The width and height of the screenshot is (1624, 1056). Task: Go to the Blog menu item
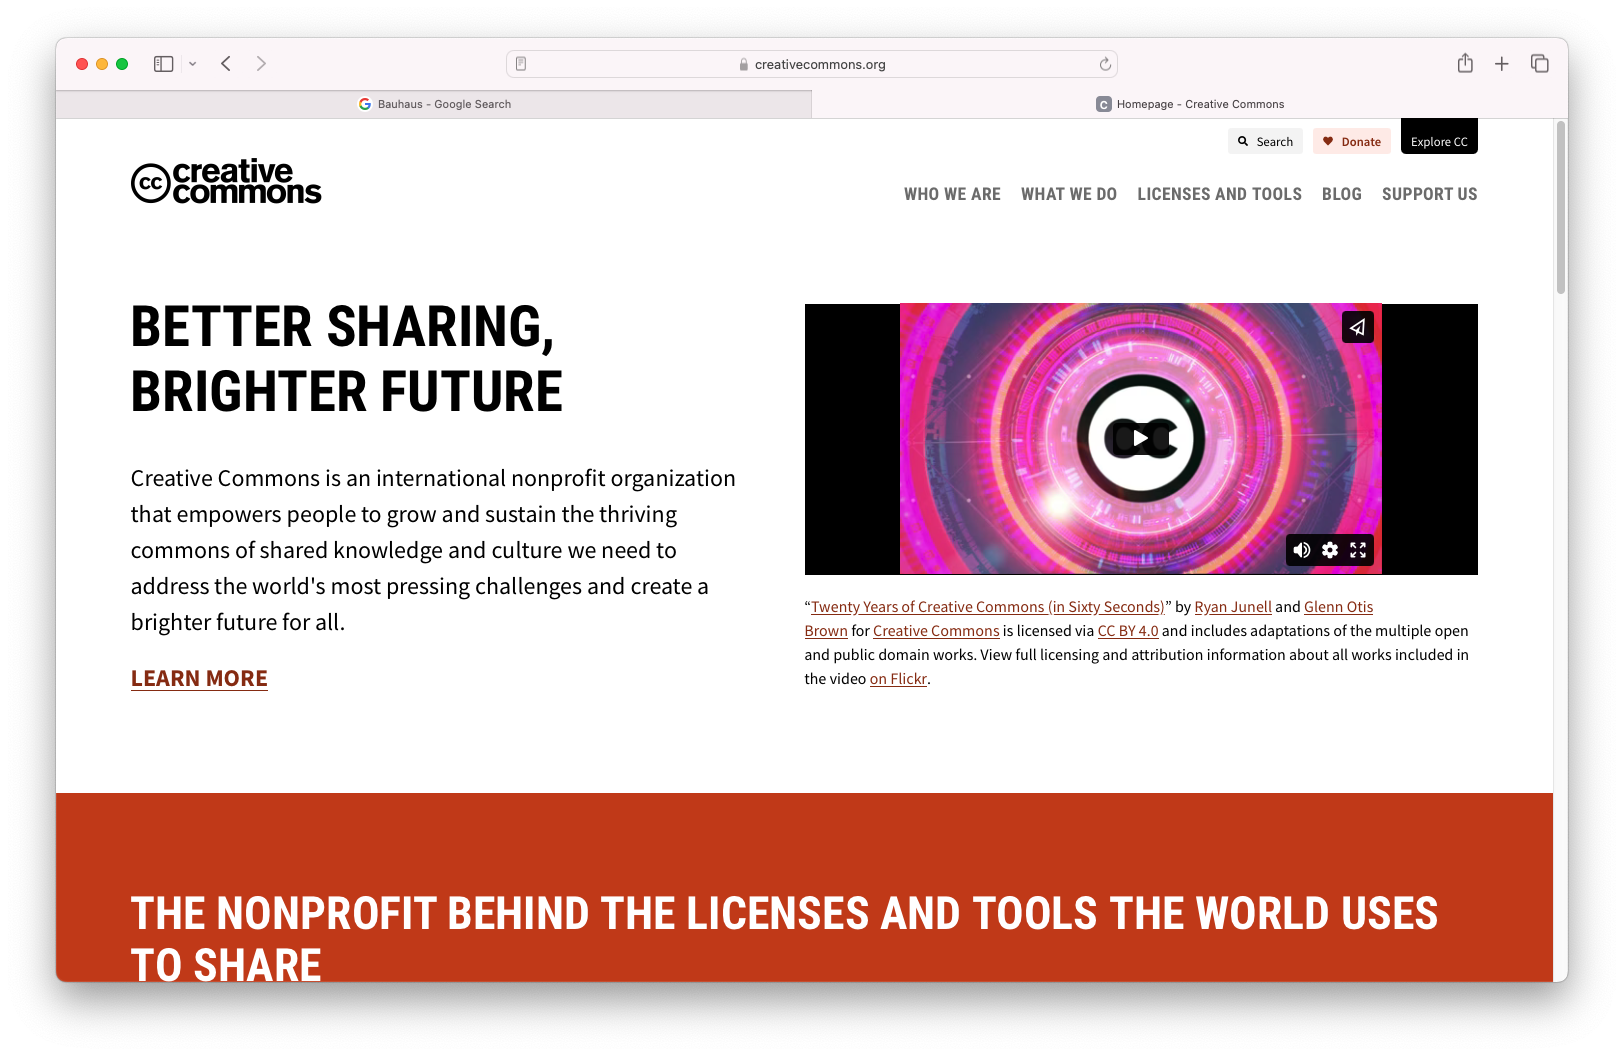[1341, 194]
